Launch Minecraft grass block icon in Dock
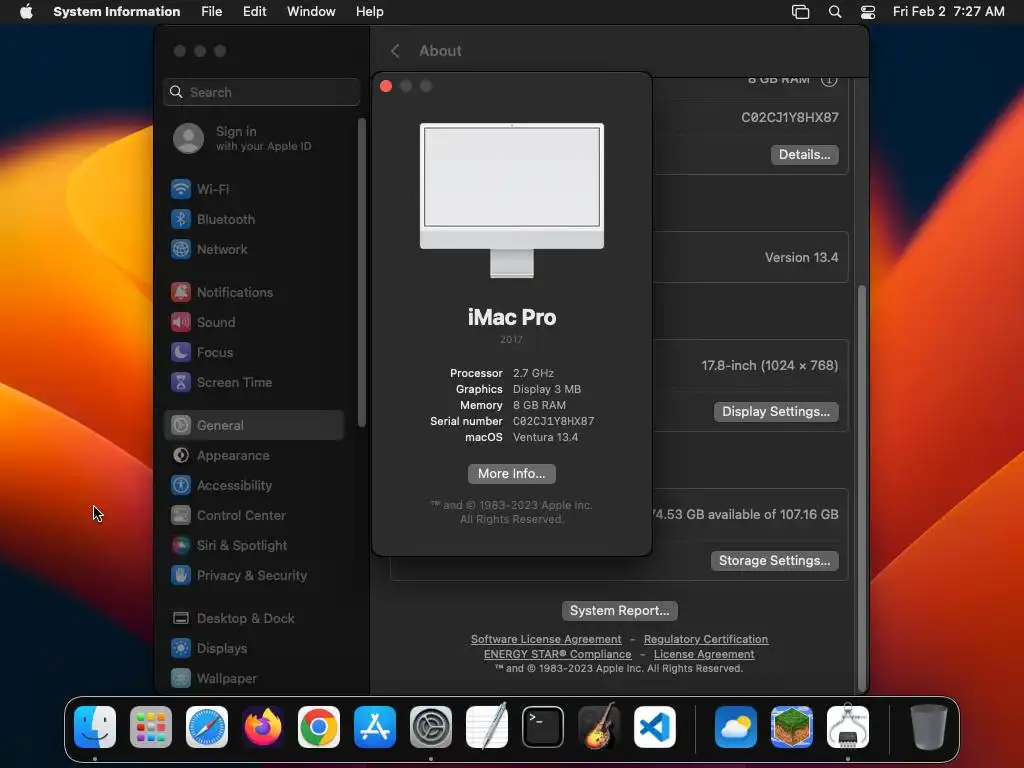The height and width of the screenshot is (768, 1024). pos(792,727)
